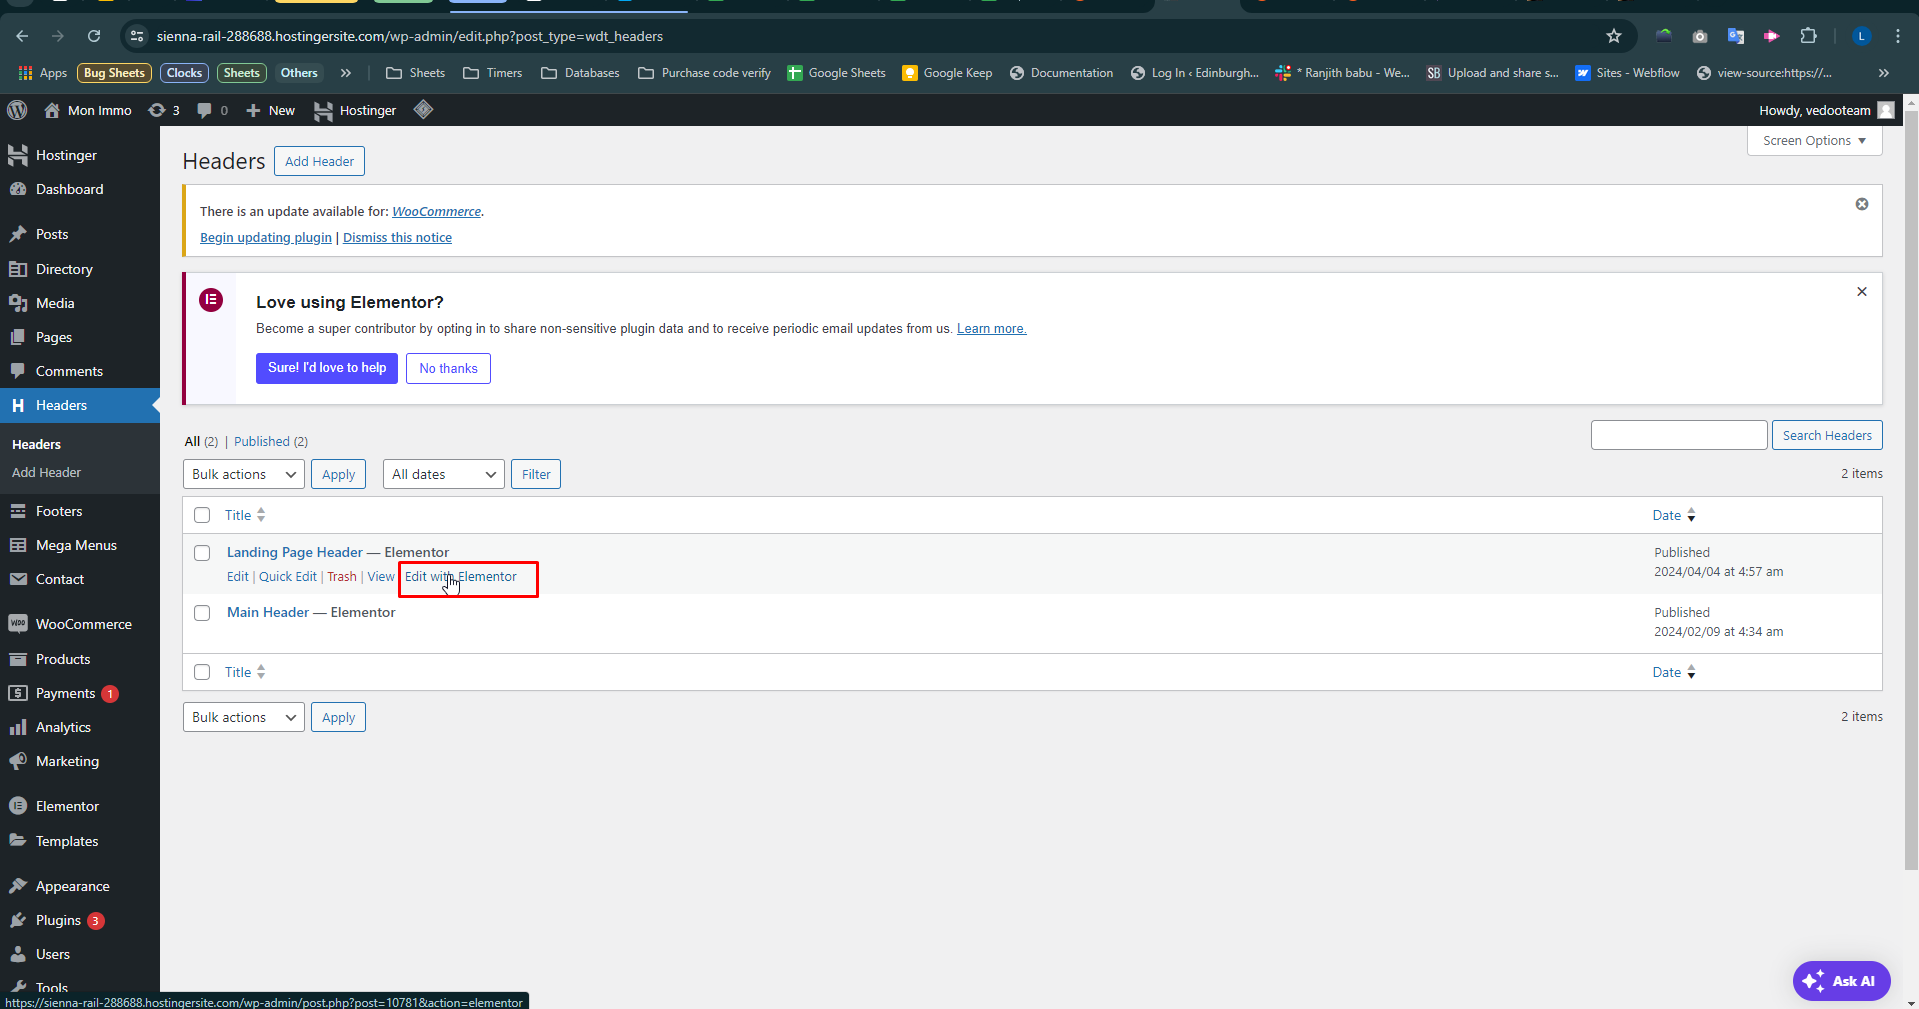Go back with browser back arrow
Screen dimensions: 1919x1009
pos(22,36)
